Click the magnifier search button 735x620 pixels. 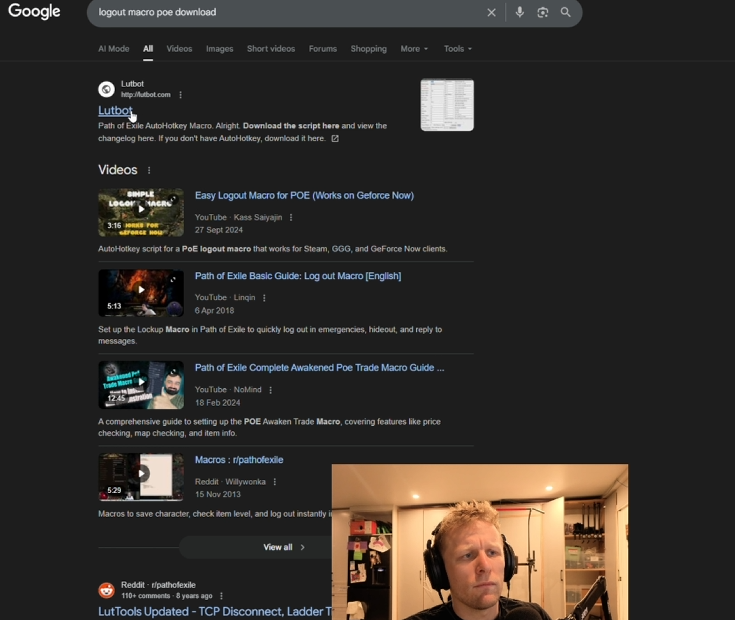click(x=565, y=12)
